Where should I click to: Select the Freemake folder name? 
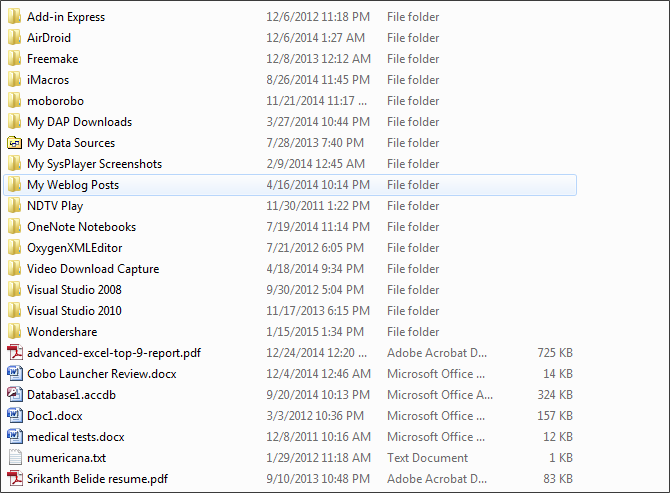[52, 59]
